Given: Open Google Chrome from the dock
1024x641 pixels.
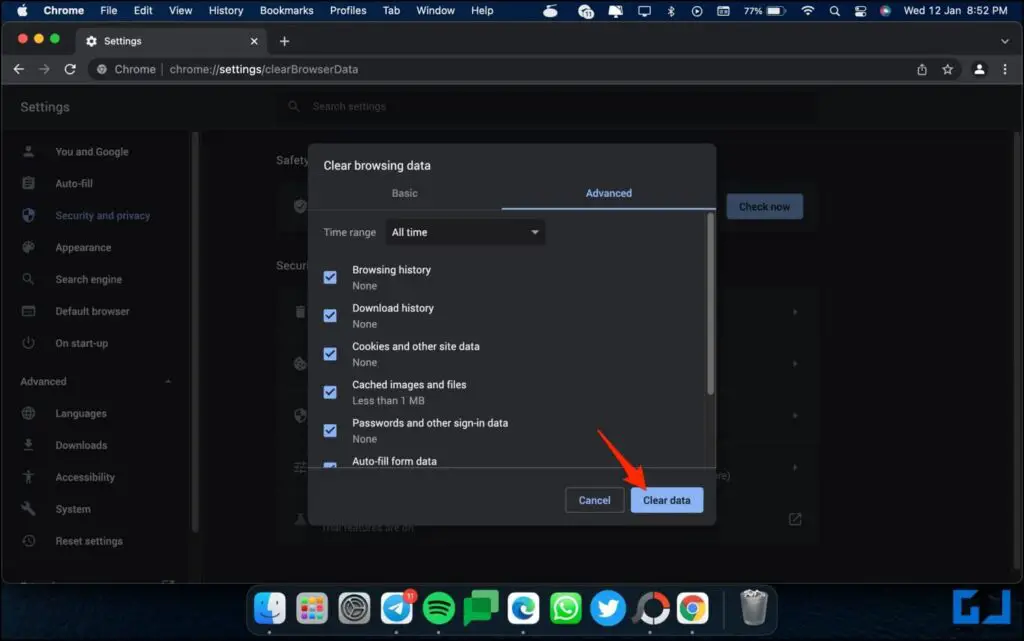Looking at the screenshot, I should coord(692,608).
